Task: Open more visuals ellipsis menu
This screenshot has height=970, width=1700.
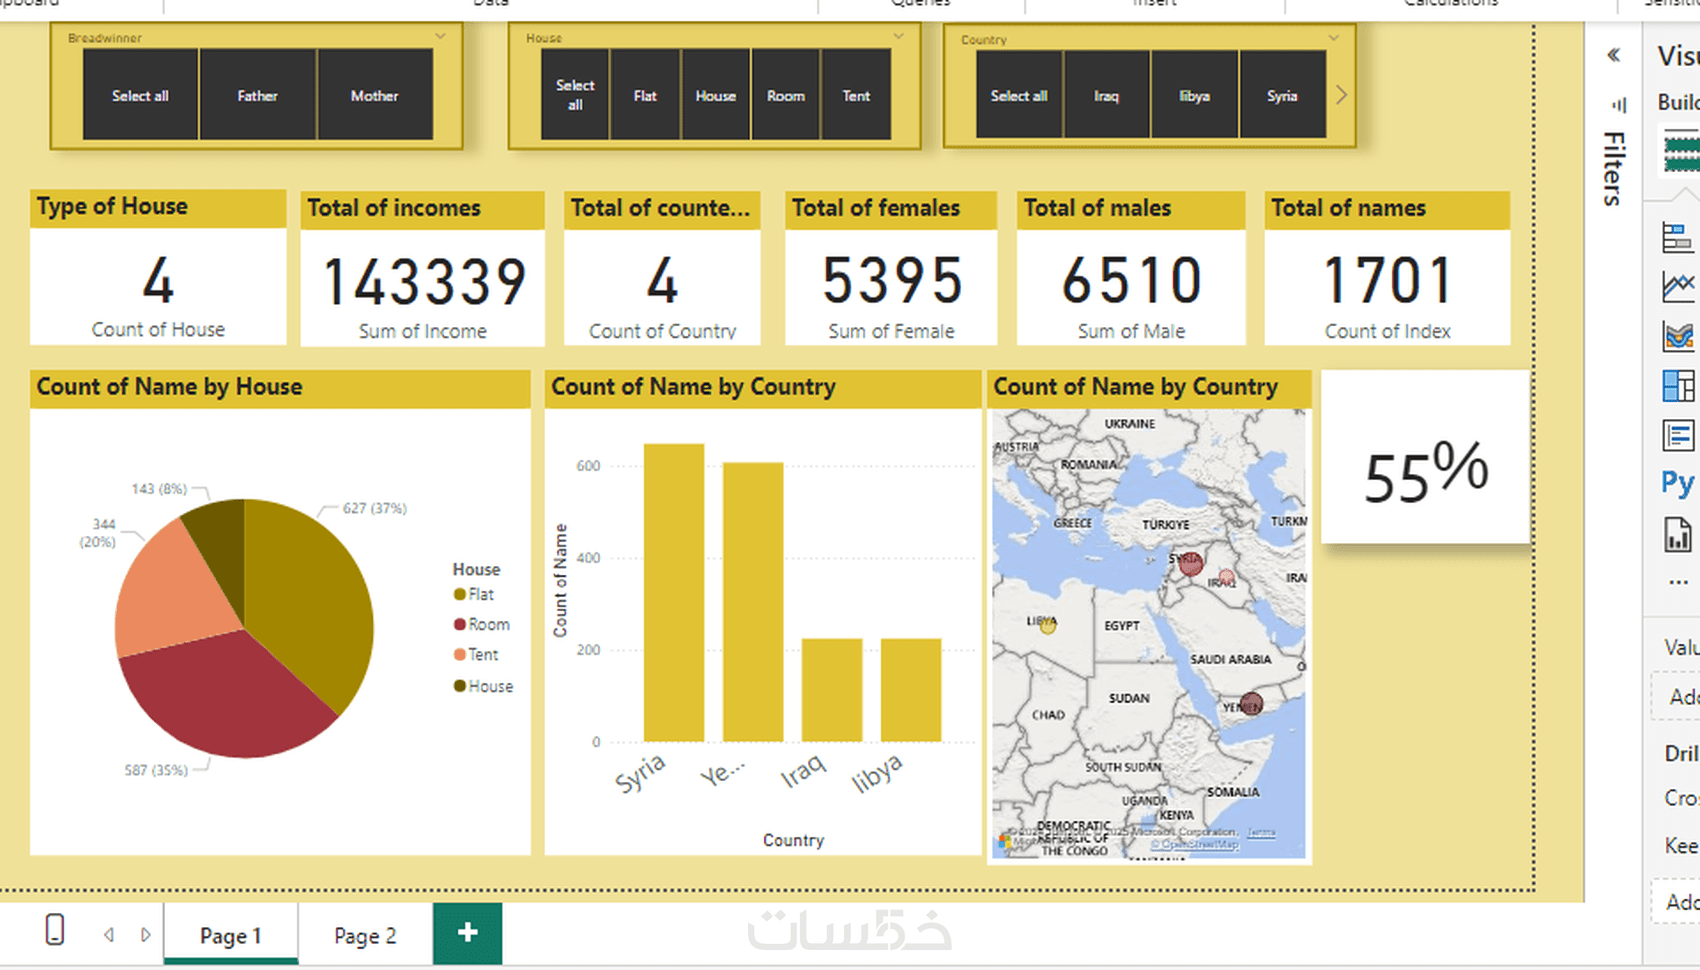Action: (1678, 582)
